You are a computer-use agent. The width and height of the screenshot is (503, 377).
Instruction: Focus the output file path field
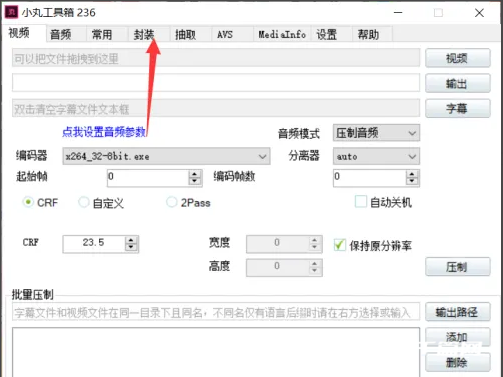216,83
